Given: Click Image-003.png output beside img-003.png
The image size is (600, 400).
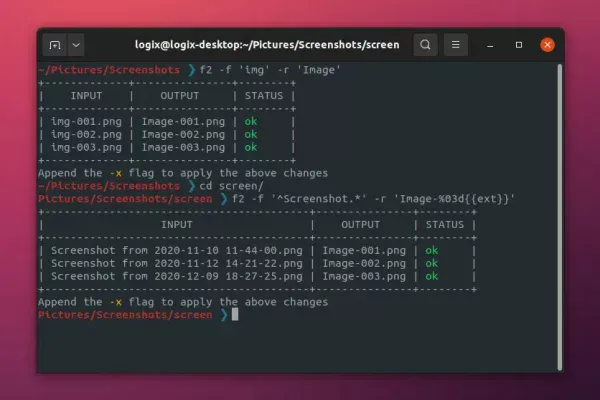Looking at the screenshot, I should tap(183, 148).
